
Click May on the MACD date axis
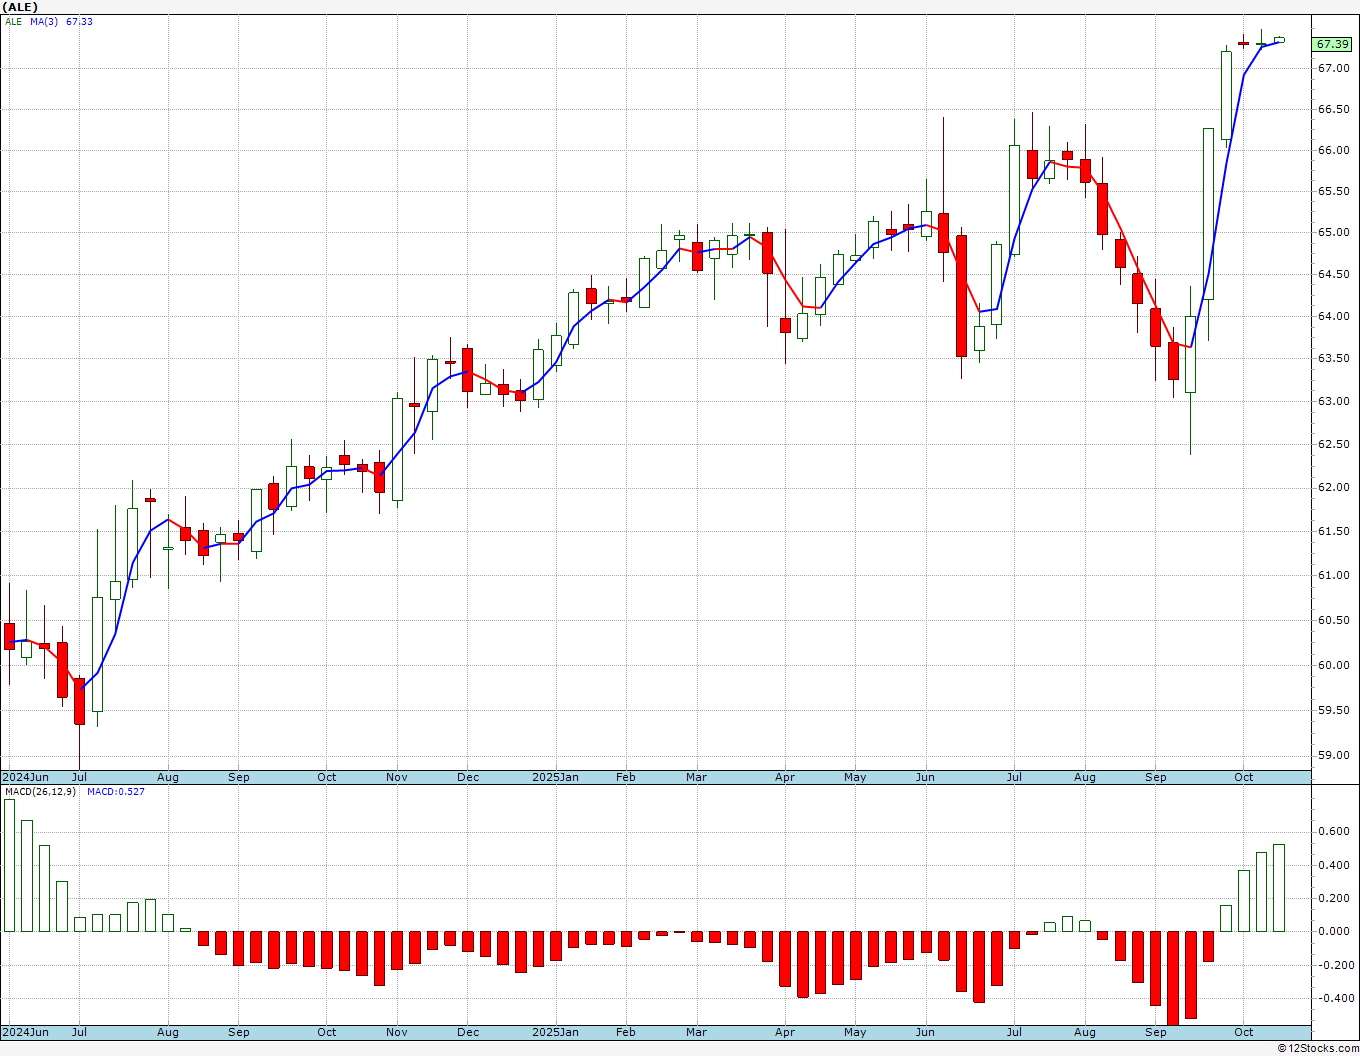855,1032
